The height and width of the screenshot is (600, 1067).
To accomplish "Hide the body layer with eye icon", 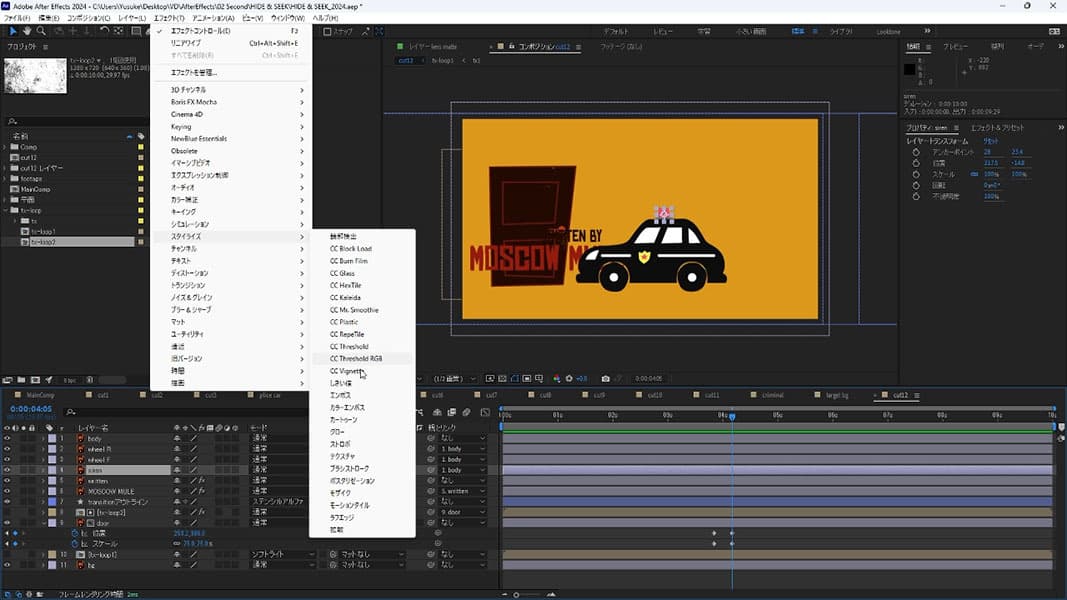I will click(x=7, y=438).
